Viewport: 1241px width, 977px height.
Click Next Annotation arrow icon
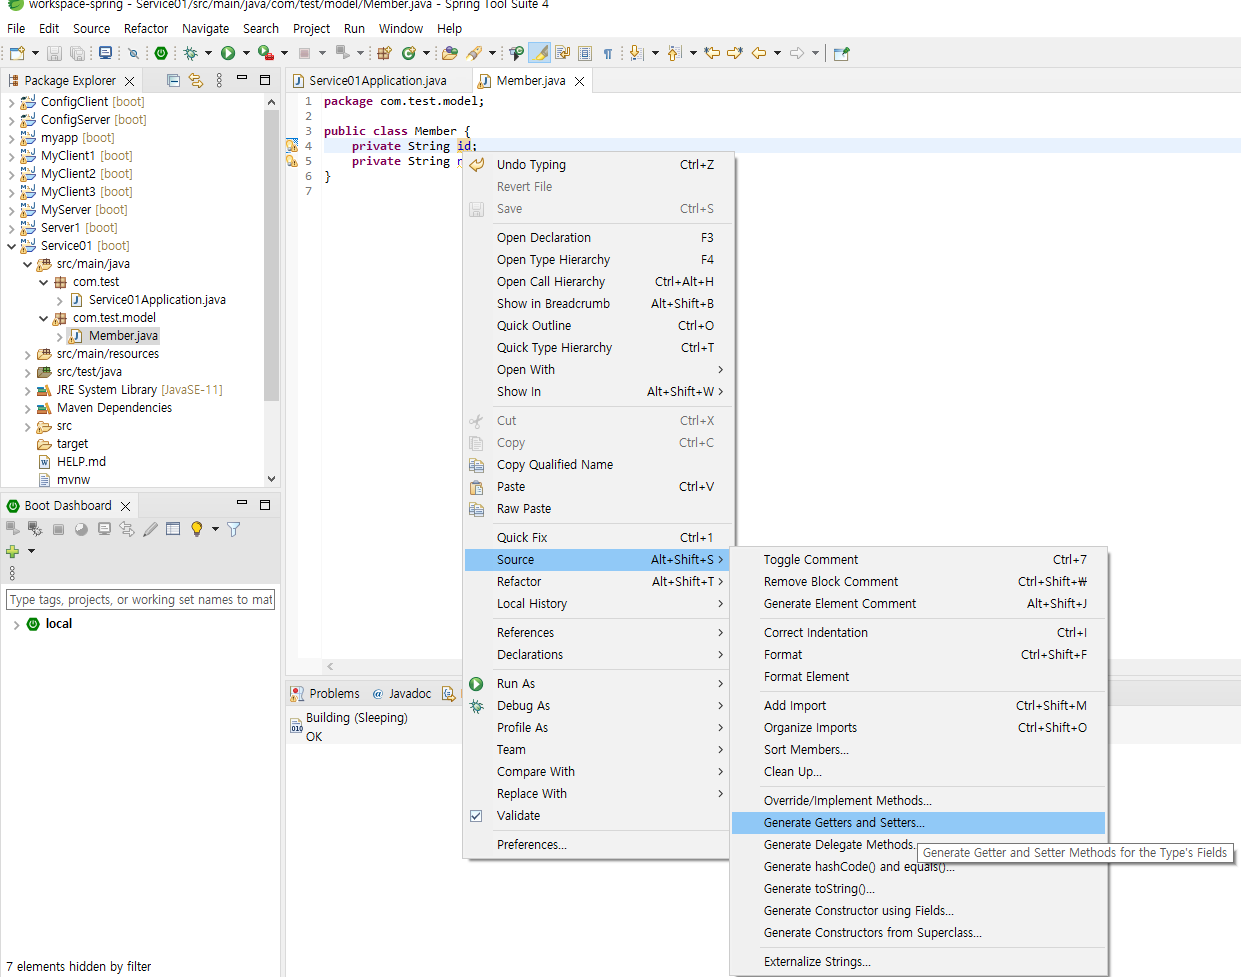tap(635, 53)
